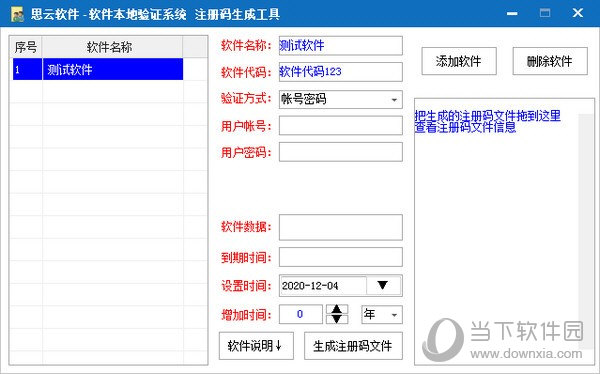Click 软件名称 column header
The image size is (600, 374).
coord(112,47)
